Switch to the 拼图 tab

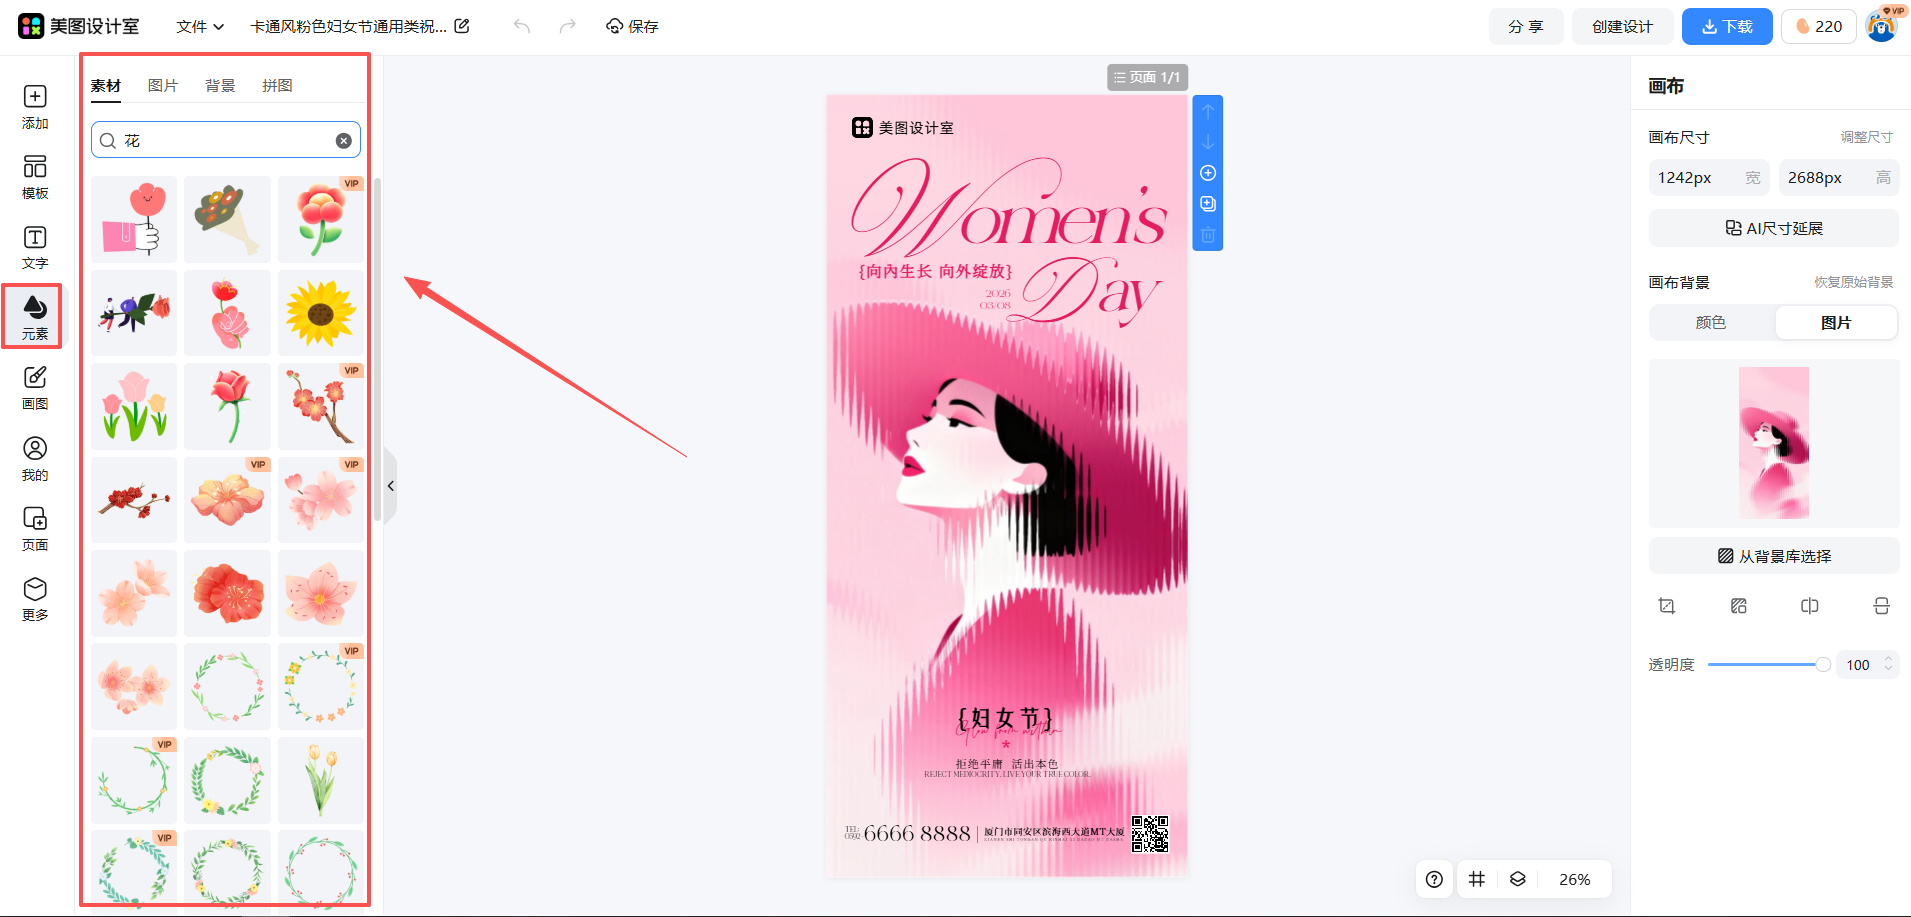[277, 86]
